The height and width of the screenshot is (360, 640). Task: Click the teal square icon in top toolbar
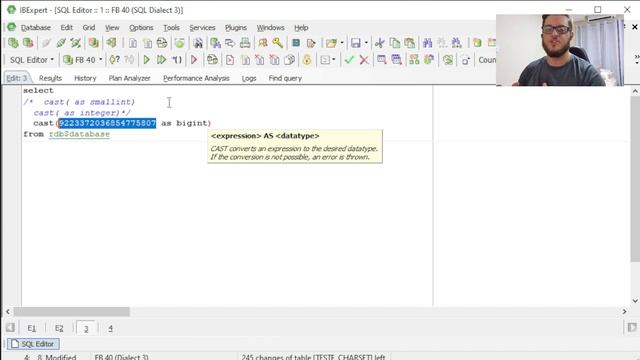(x=296, y=42)
